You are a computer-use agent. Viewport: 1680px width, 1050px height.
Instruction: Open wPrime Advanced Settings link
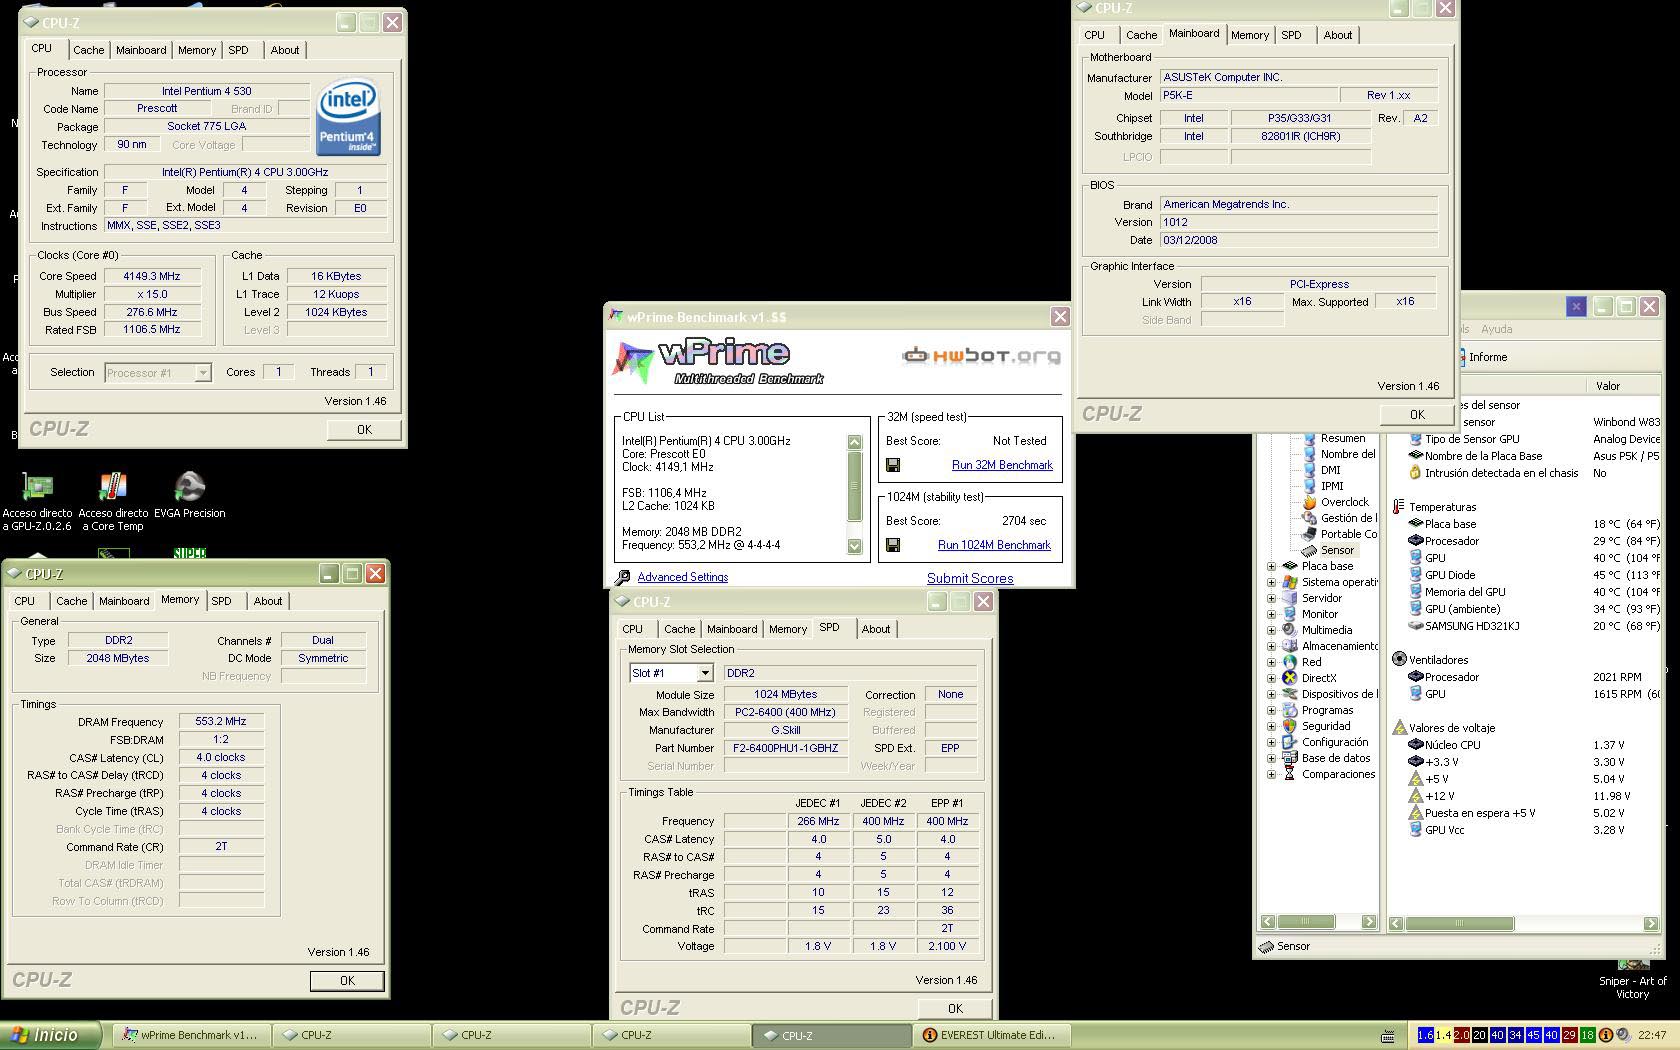(x=683, y=577)
